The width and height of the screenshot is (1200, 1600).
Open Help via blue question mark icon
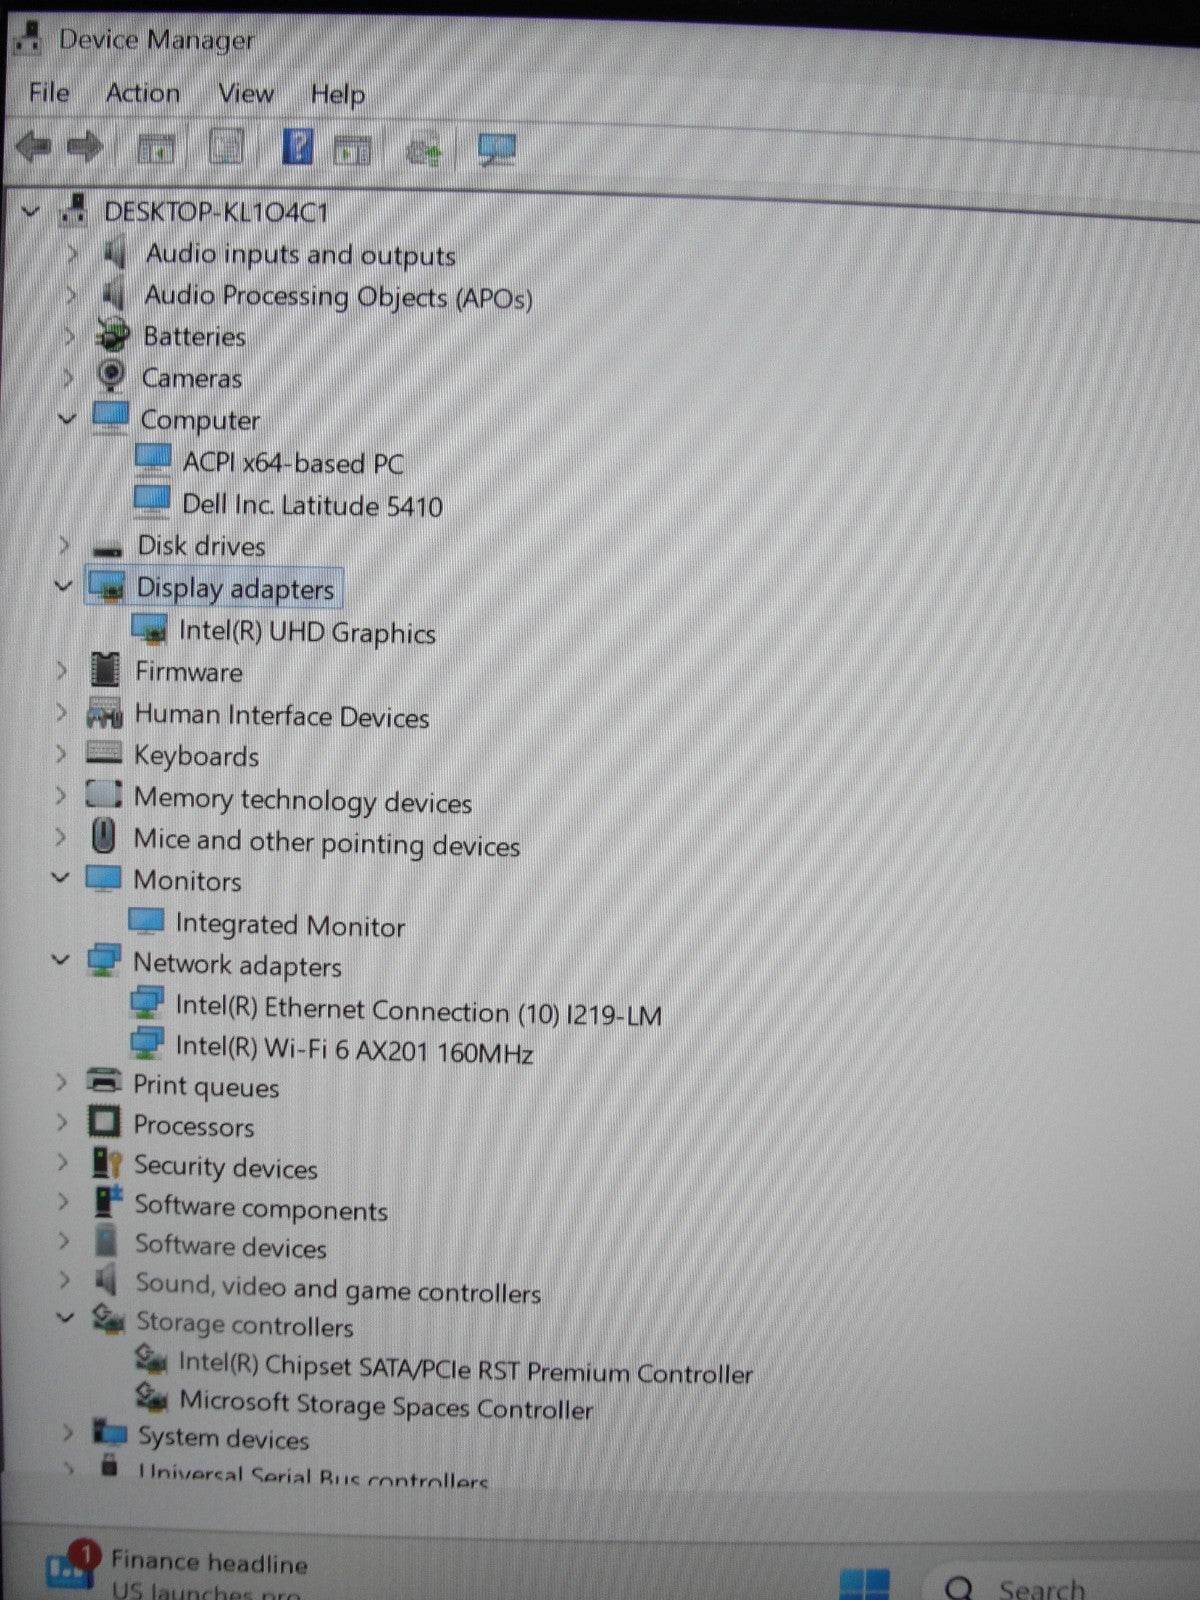297,147
